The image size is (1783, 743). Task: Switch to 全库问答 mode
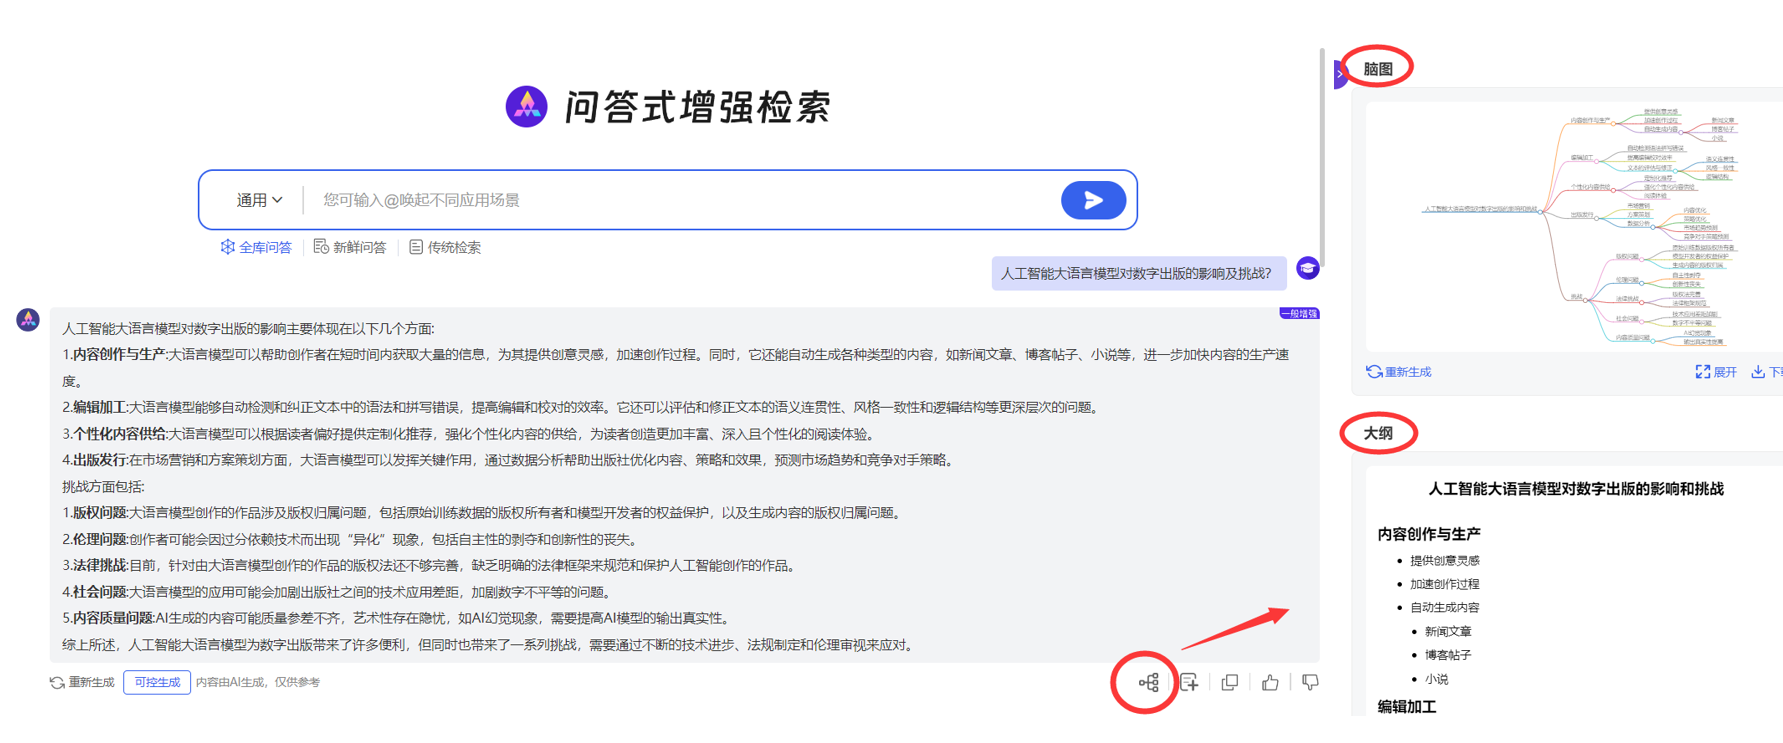256,247
